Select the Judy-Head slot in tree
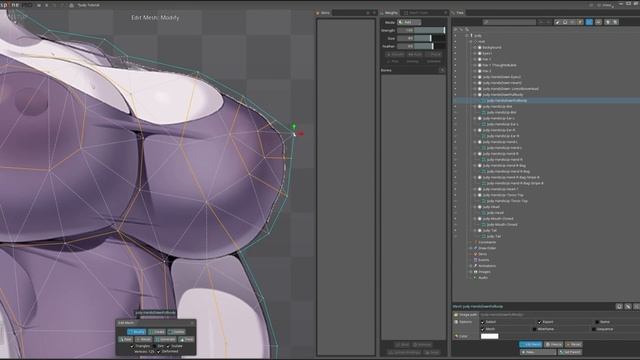Viewport: 640px width, 360px height. (491, 207)
